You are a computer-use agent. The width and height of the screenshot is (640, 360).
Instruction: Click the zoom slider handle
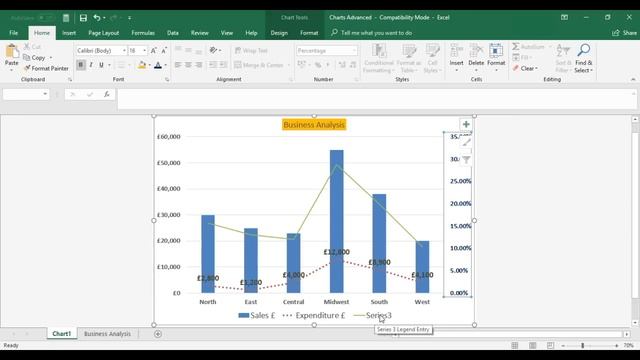[x=582, y=346]
